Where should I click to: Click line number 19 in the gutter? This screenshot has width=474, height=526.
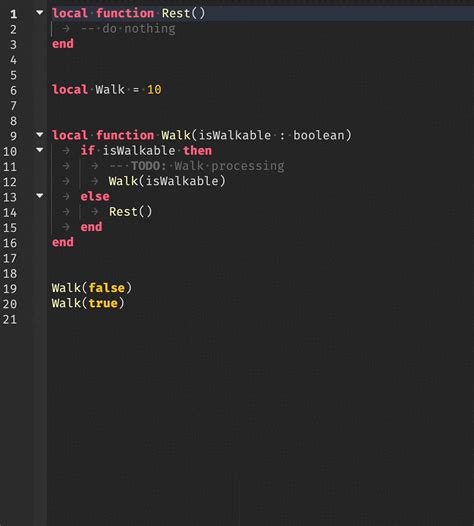pos(10,289)
